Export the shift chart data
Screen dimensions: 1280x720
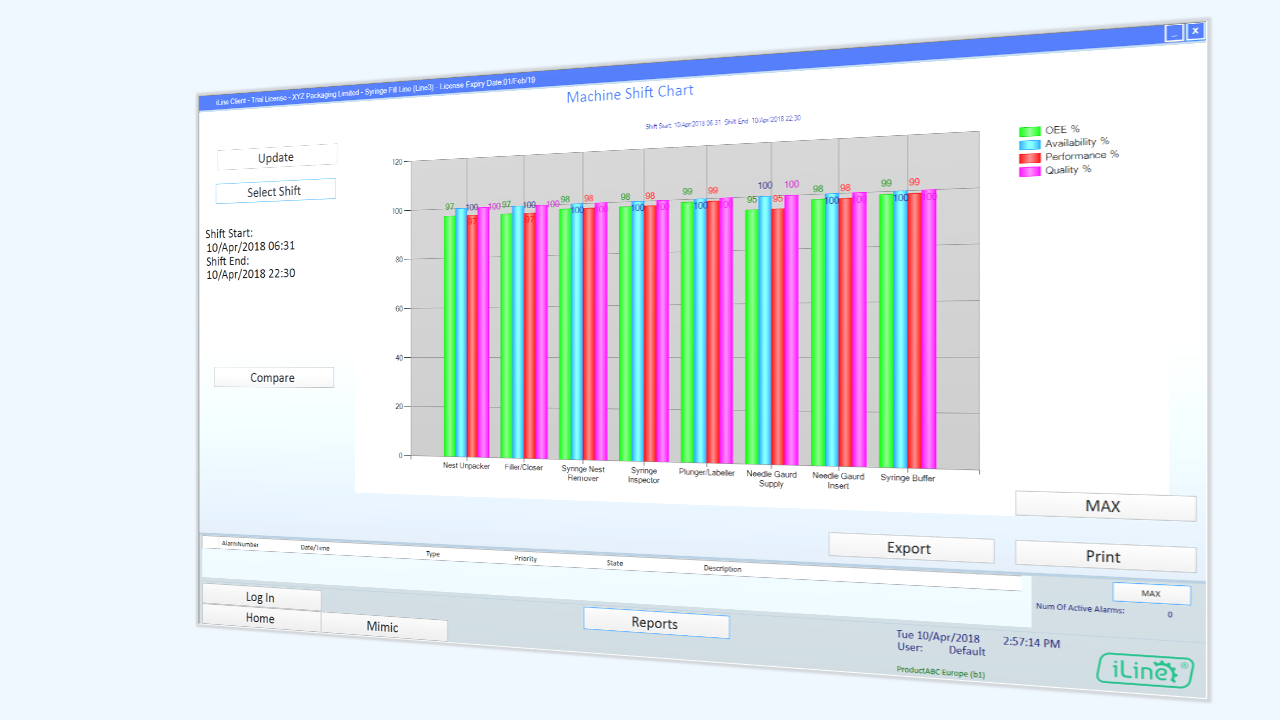911,549
